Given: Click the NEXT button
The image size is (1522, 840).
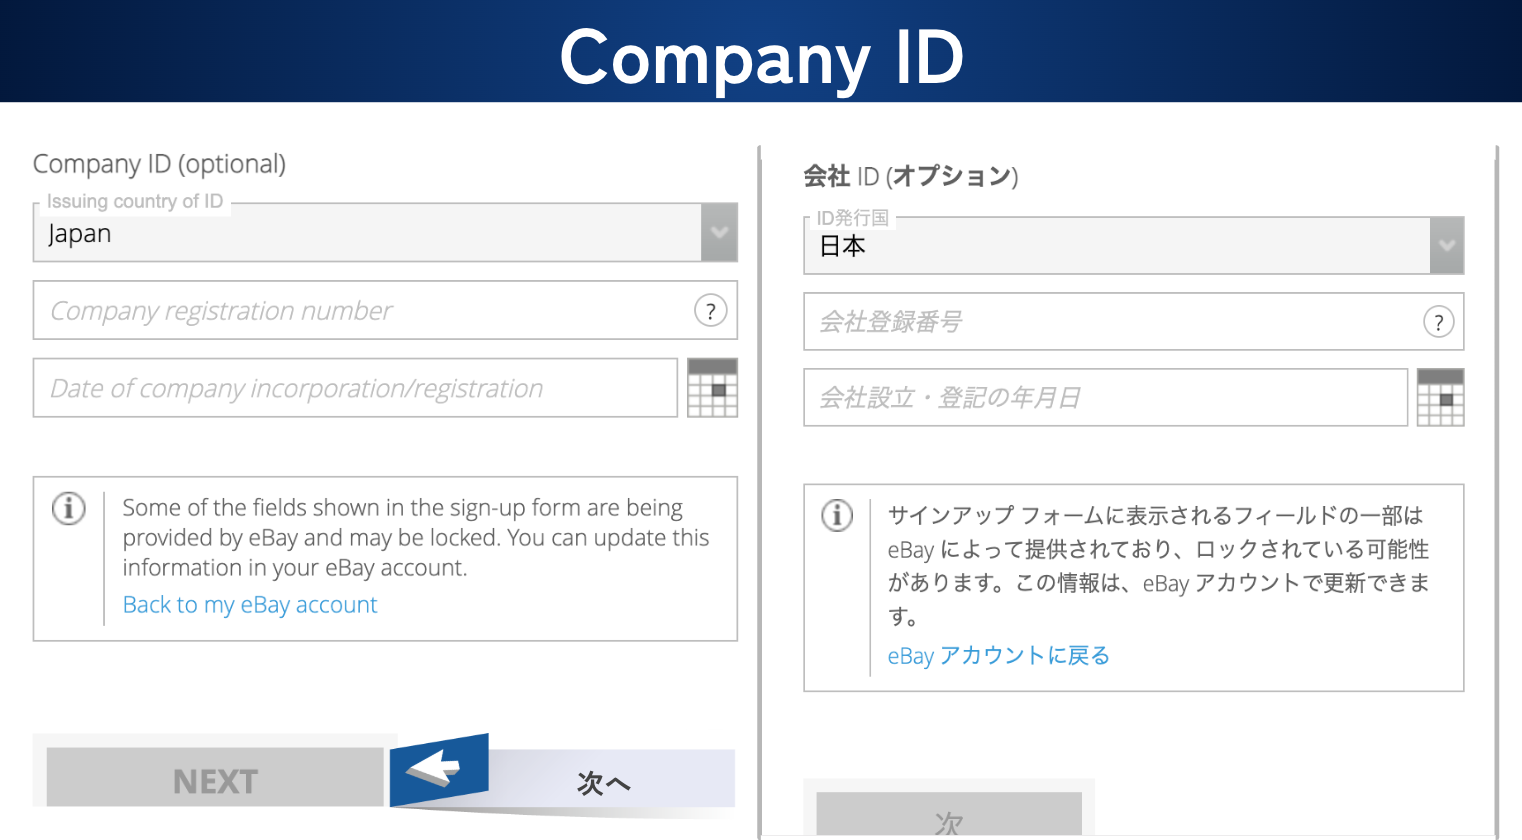Looking at the screenshot, I should coord(215,777).
